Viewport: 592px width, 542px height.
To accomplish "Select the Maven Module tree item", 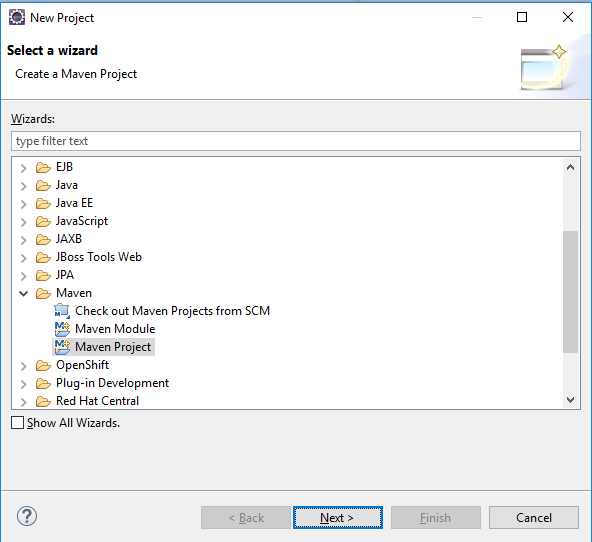I will coord(115,329).
